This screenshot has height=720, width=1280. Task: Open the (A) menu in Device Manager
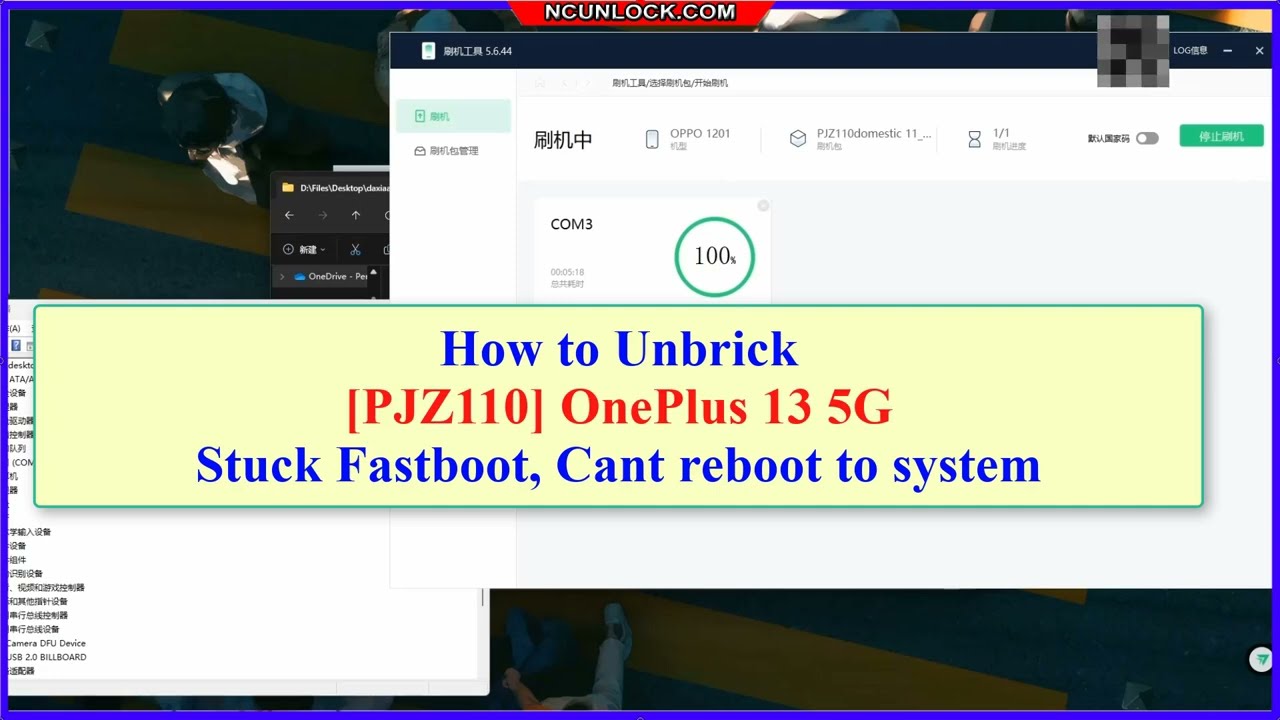[14, 328]
